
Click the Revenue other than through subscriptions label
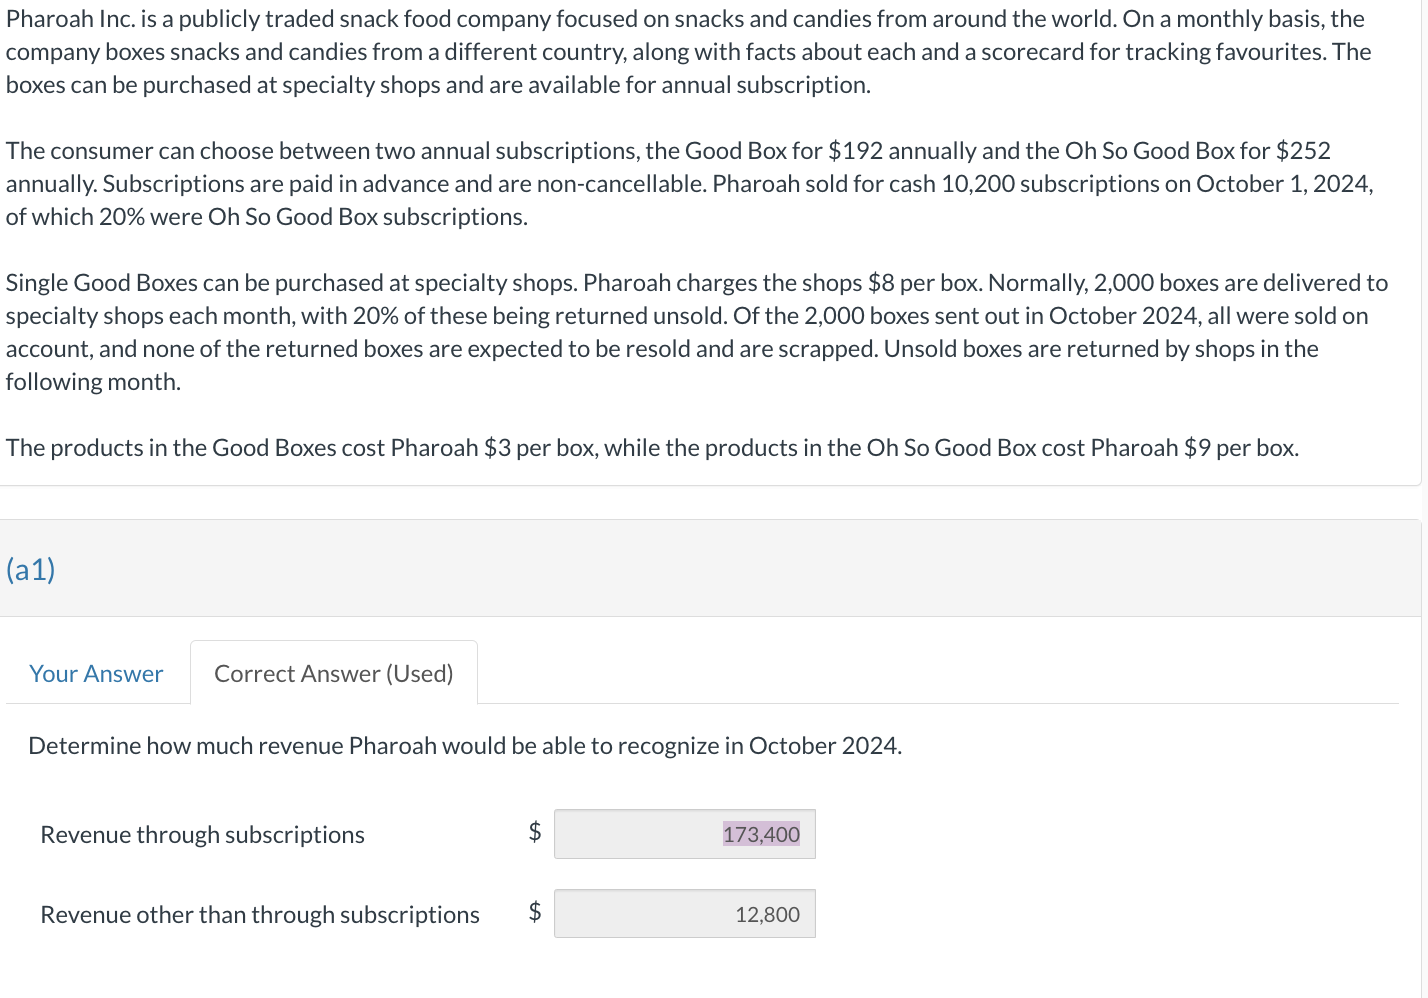[x=259, y=913]
